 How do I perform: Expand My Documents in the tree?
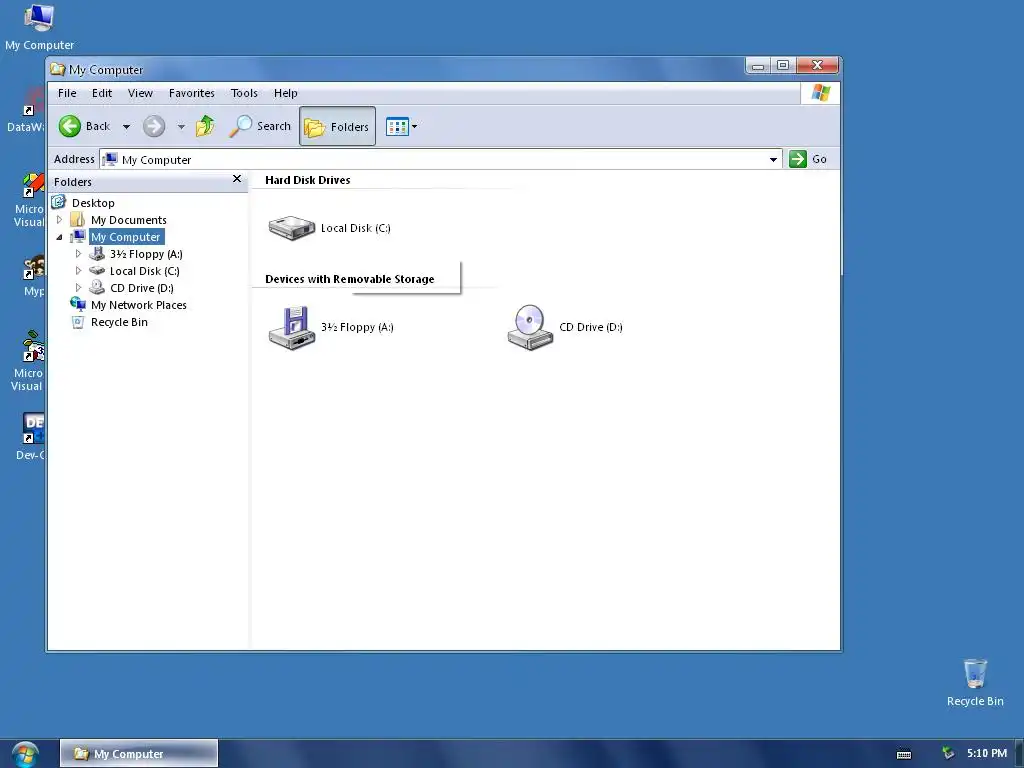tap(59, 219)
